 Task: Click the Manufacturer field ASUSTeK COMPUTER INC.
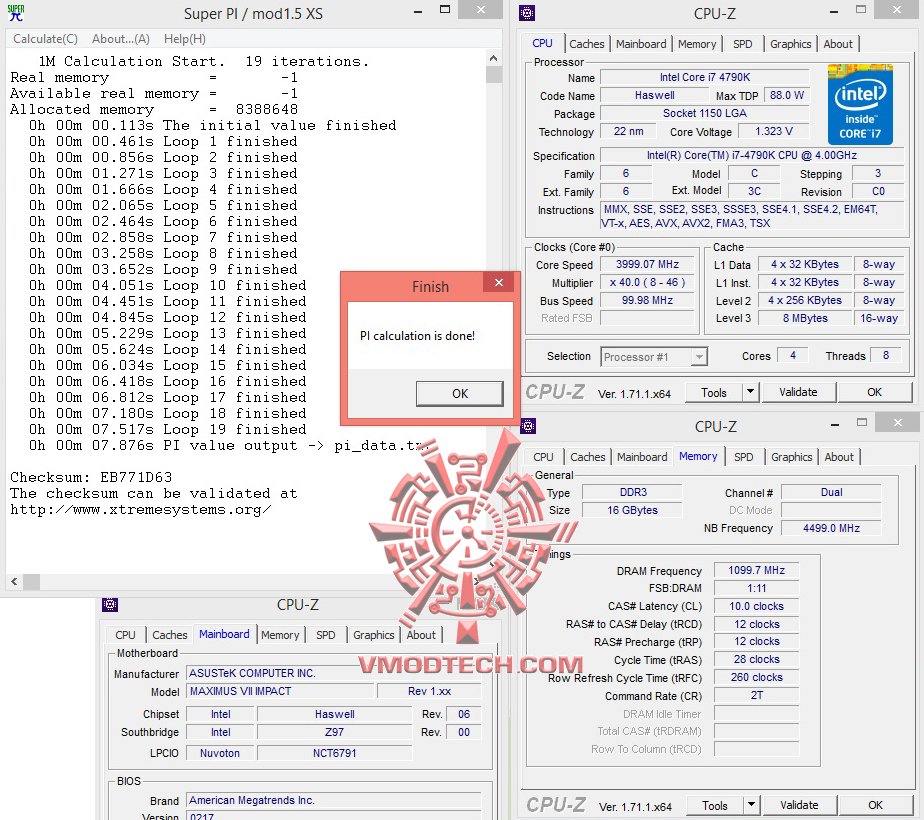[x=334, y=673]
